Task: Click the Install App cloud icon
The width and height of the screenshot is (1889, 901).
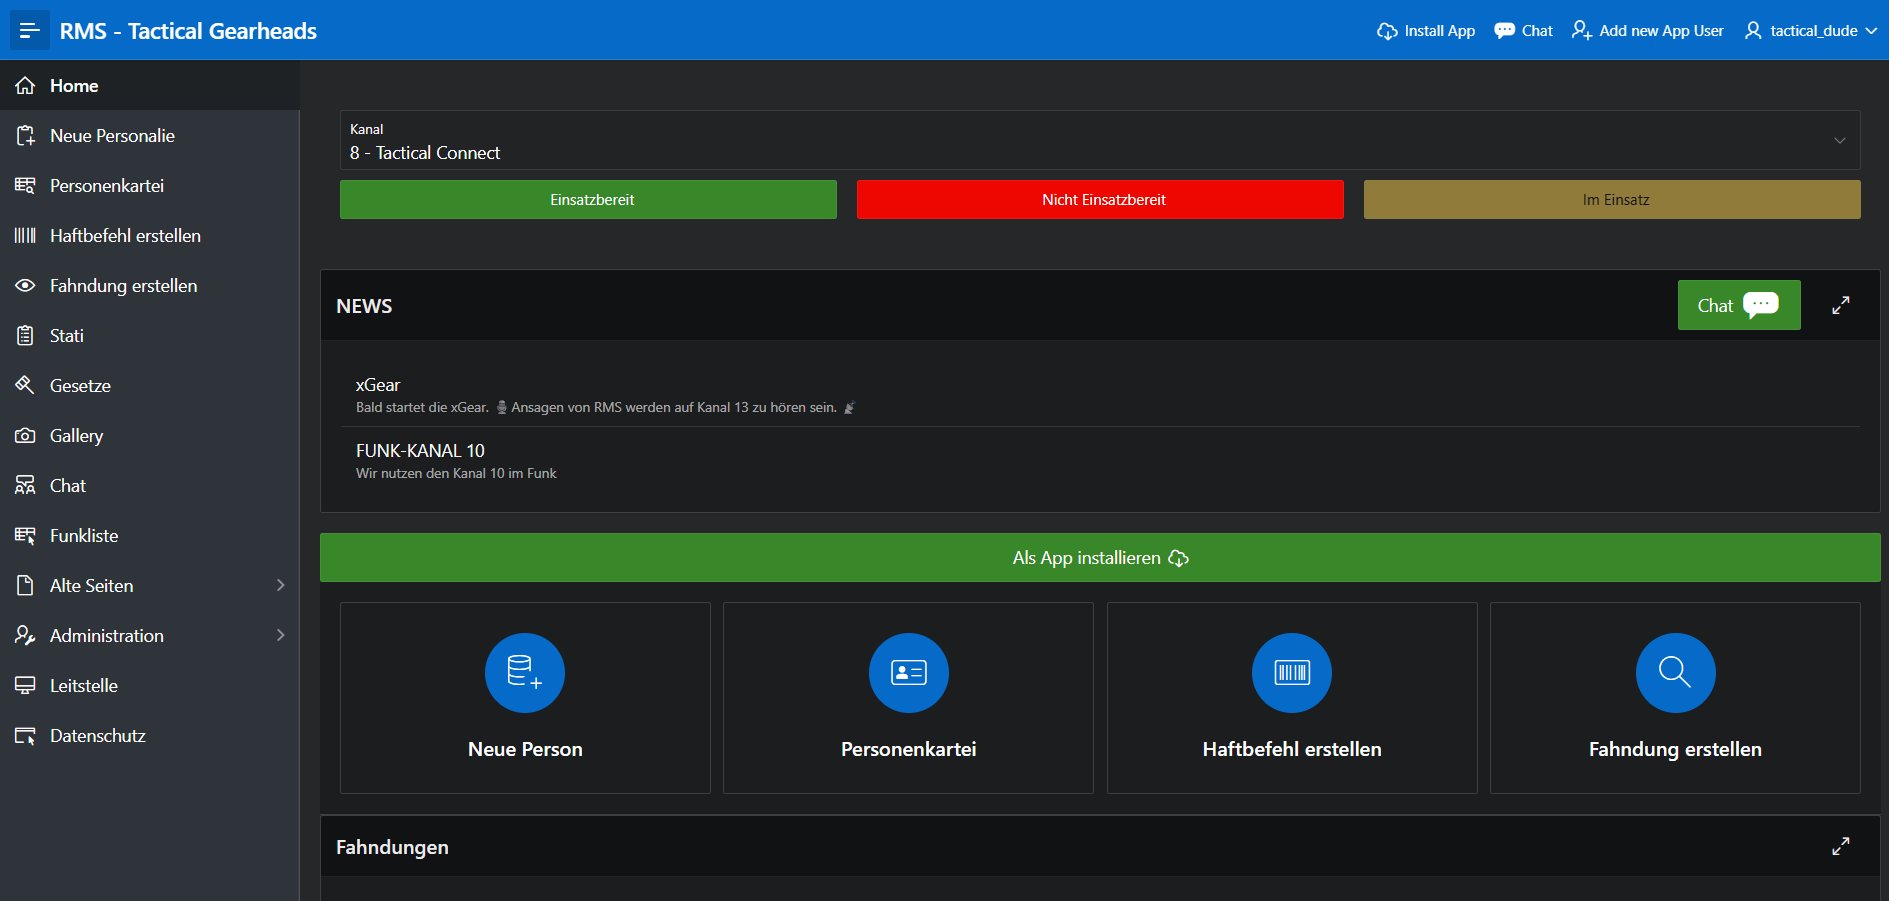Action: pos(1387,31)
